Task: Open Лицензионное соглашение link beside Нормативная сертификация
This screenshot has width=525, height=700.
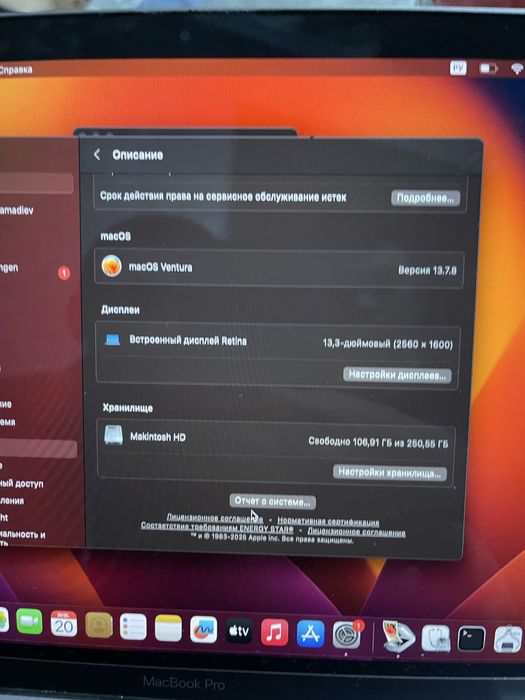Action: tap(215, 518)
